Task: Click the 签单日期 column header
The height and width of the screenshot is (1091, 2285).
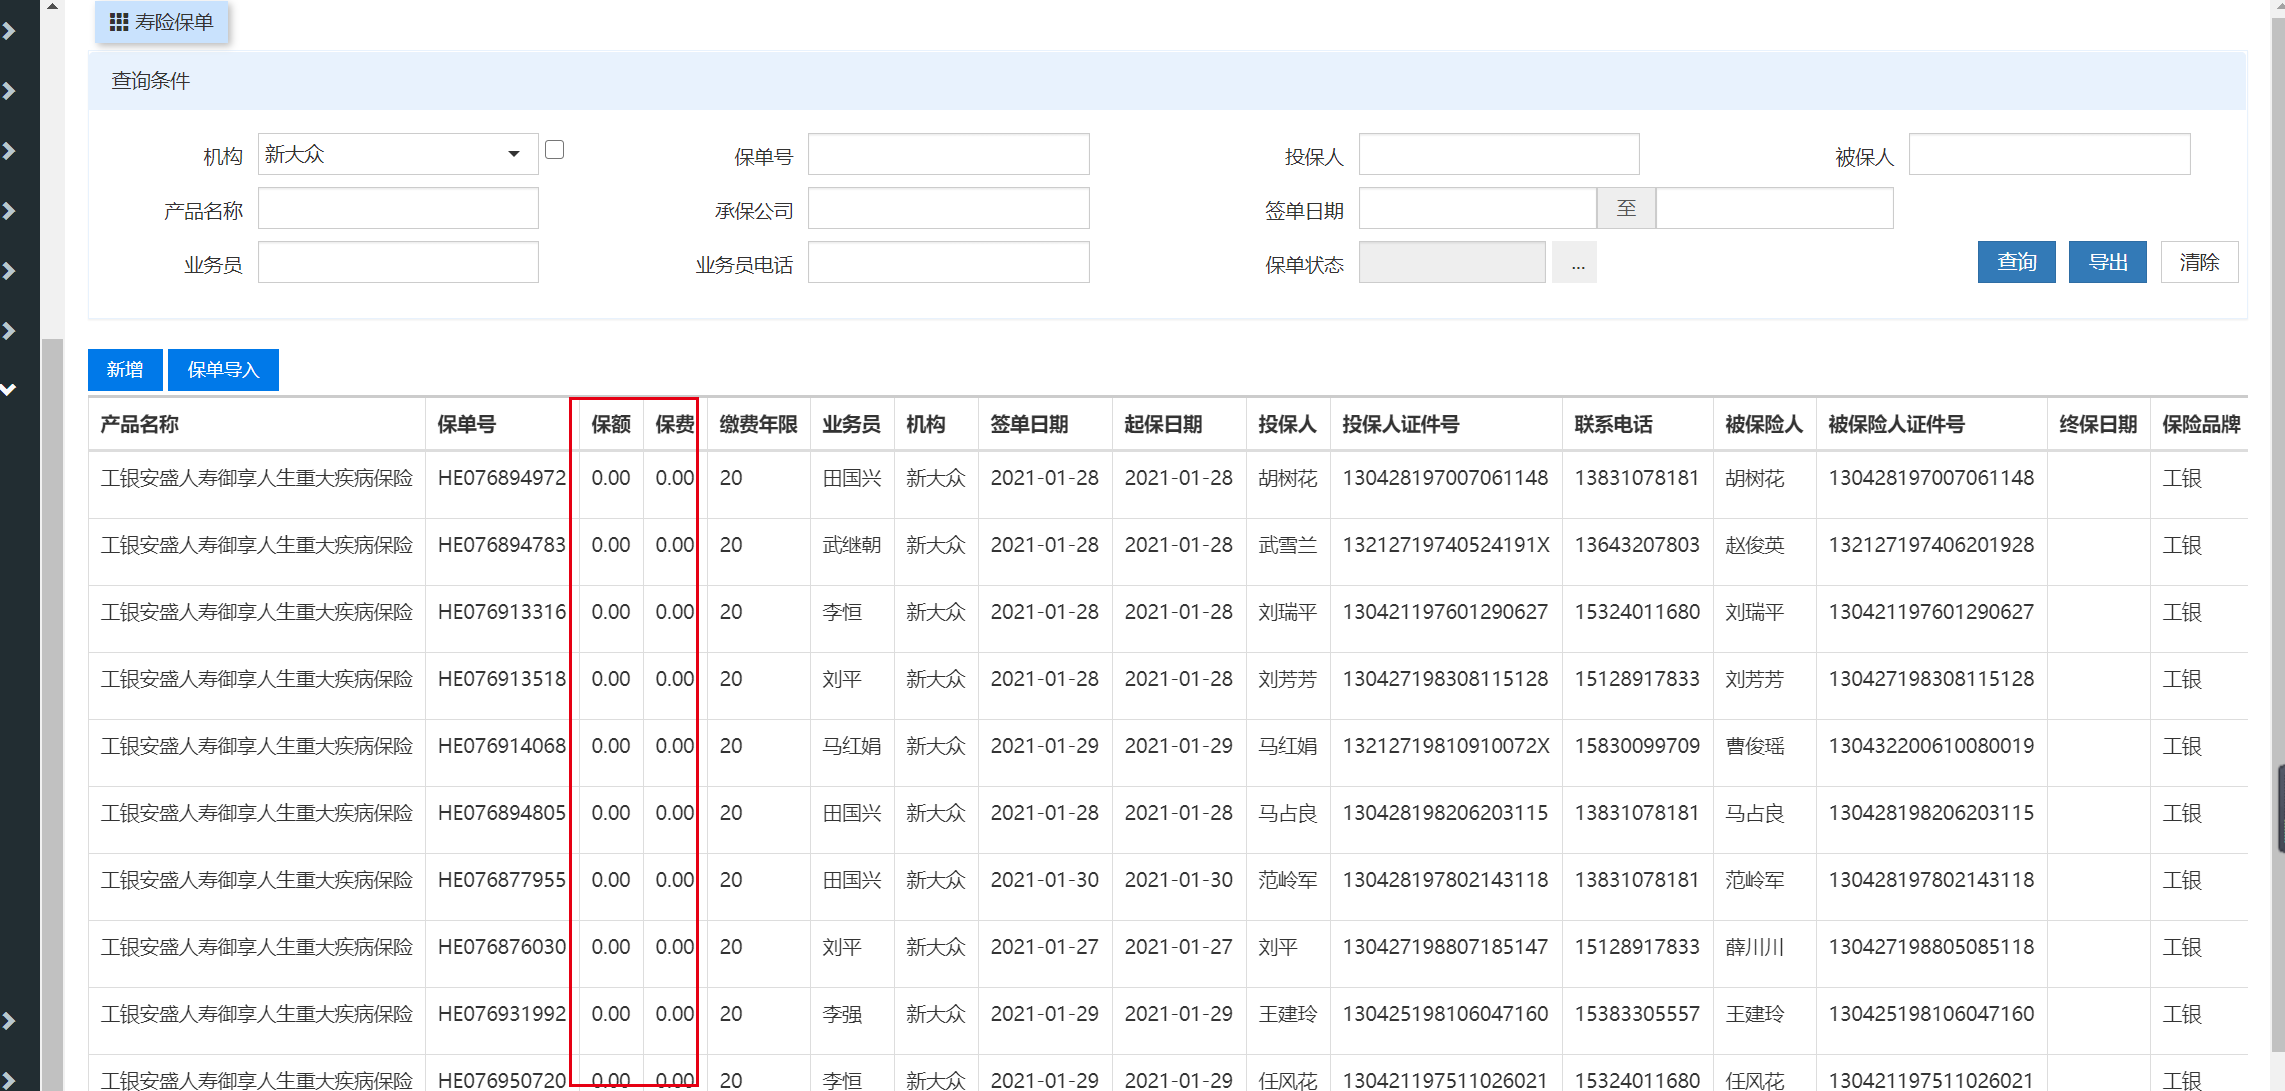Action: 1029,424
